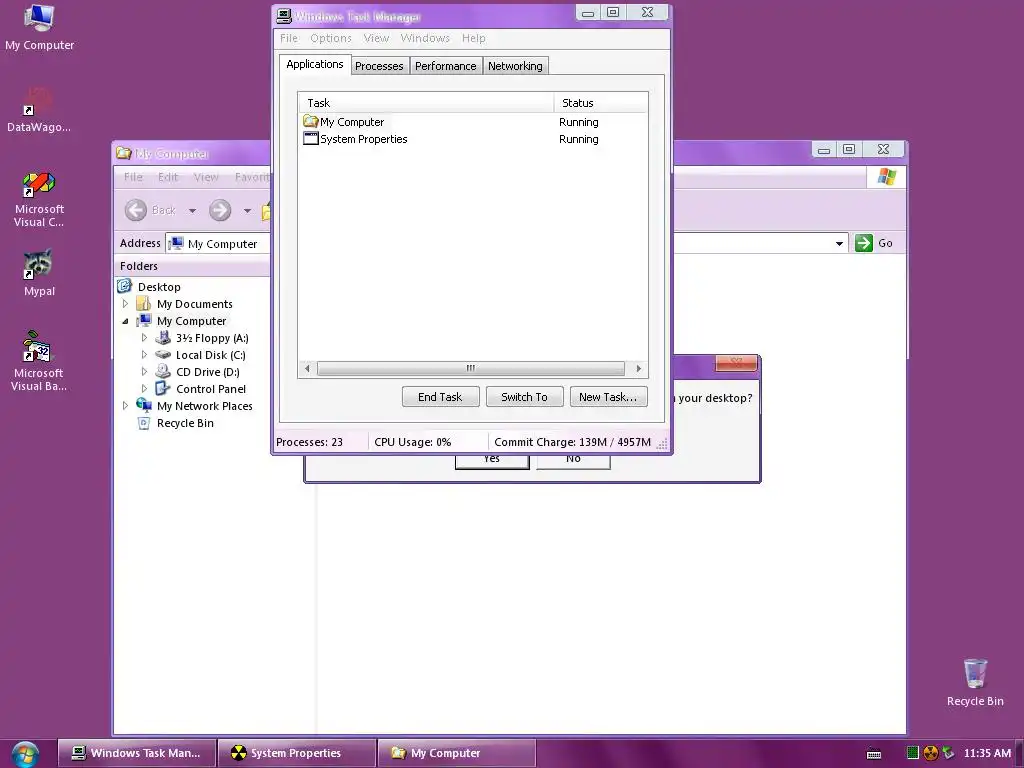This screenshot has width=1024, height=768.
Task: Click the horizontal scrollbar thumb in task list
Action: 471,368
